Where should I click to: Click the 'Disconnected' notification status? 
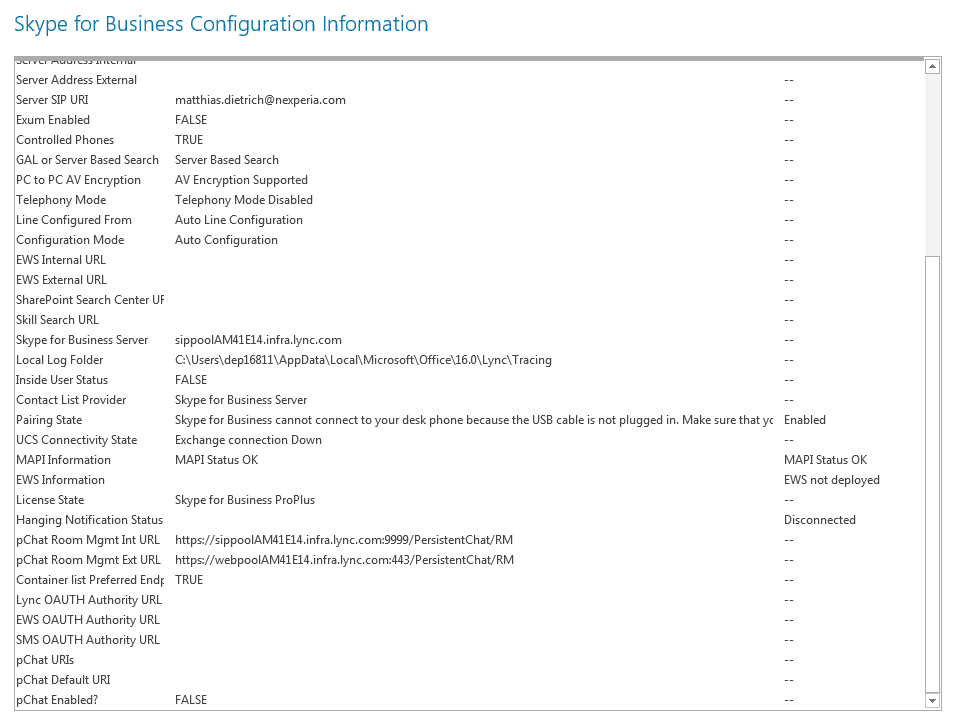[x=820, y=520]
